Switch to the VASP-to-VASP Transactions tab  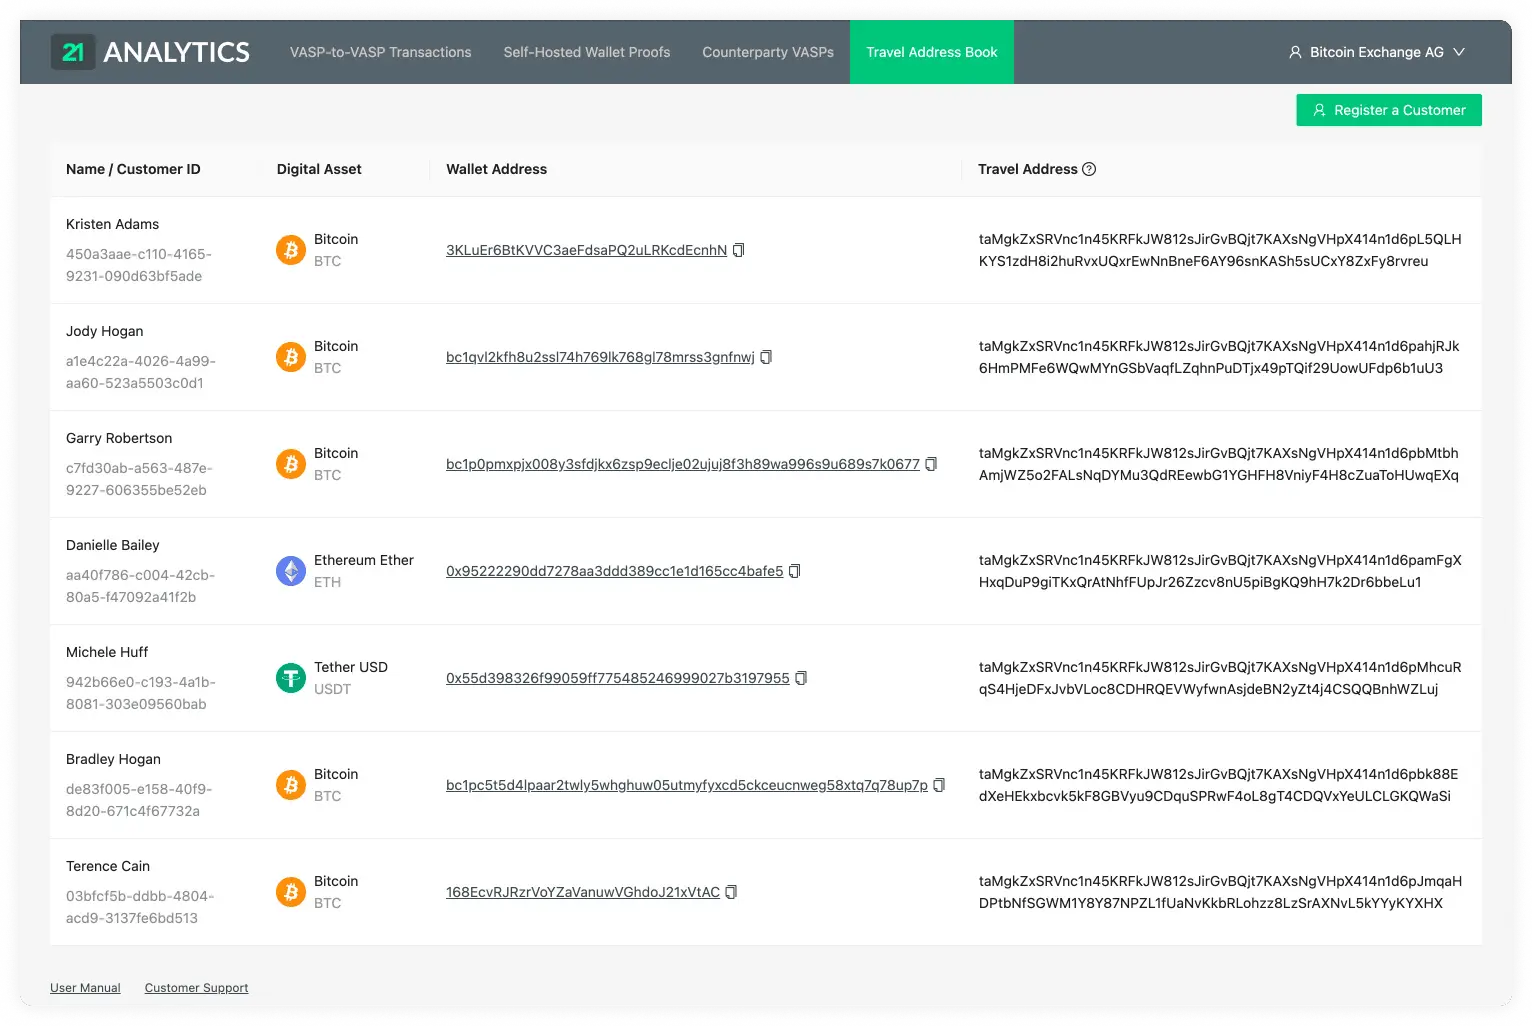[380, 51]
